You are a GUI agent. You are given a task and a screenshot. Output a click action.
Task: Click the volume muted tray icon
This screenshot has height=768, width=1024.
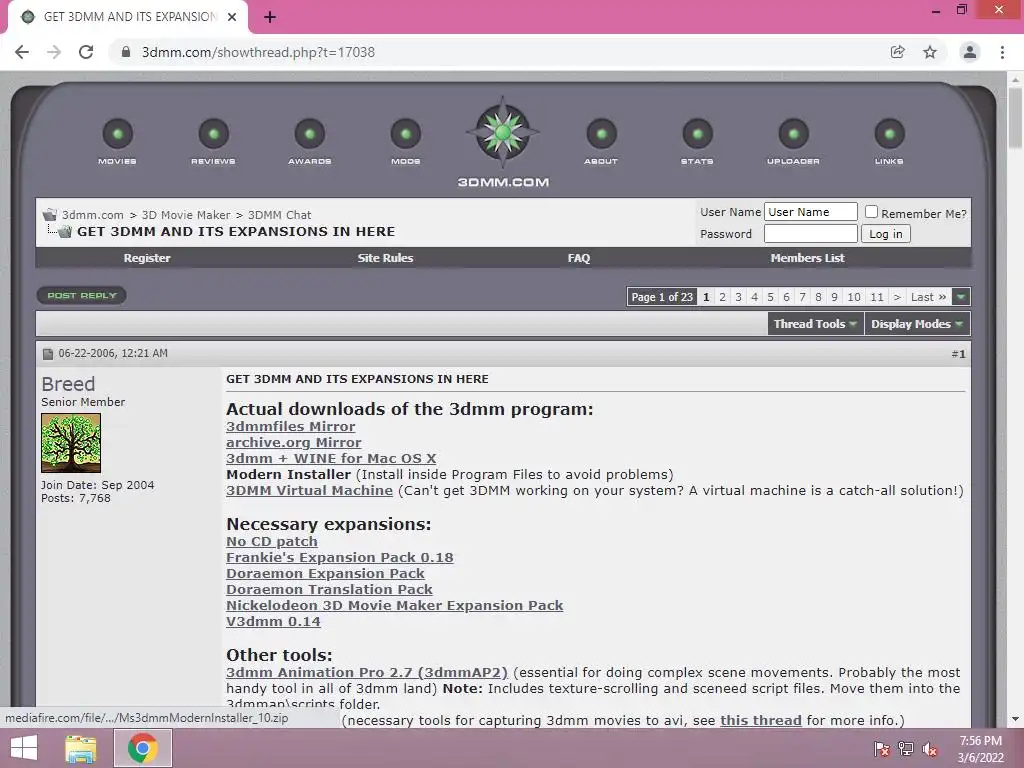click(930, 749)
